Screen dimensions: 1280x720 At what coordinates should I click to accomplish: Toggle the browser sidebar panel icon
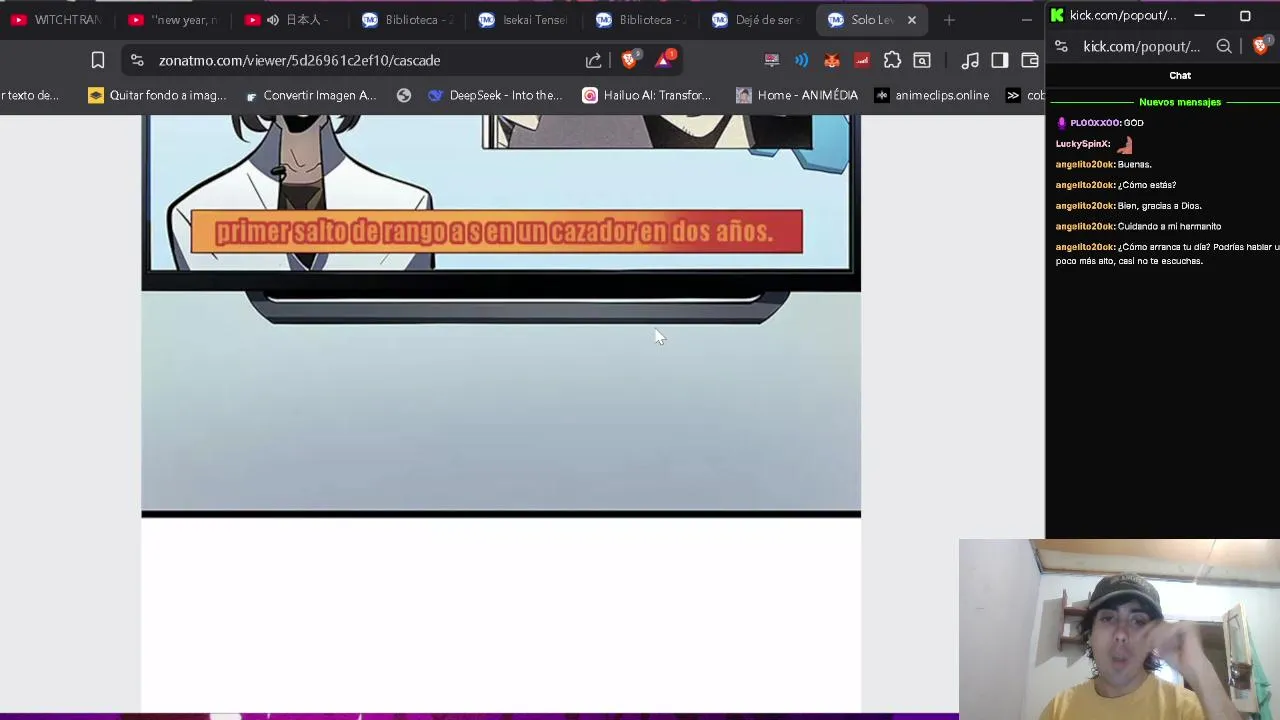click(1000, 61)
